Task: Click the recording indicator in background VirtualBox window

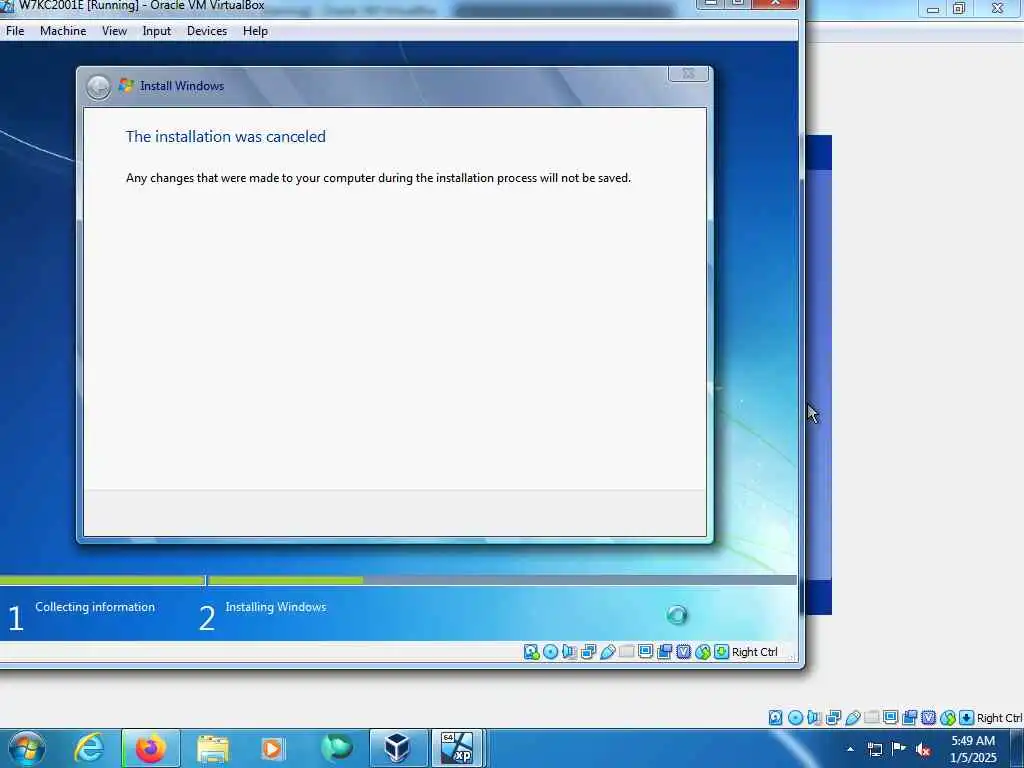Action: tap(909, 718)
